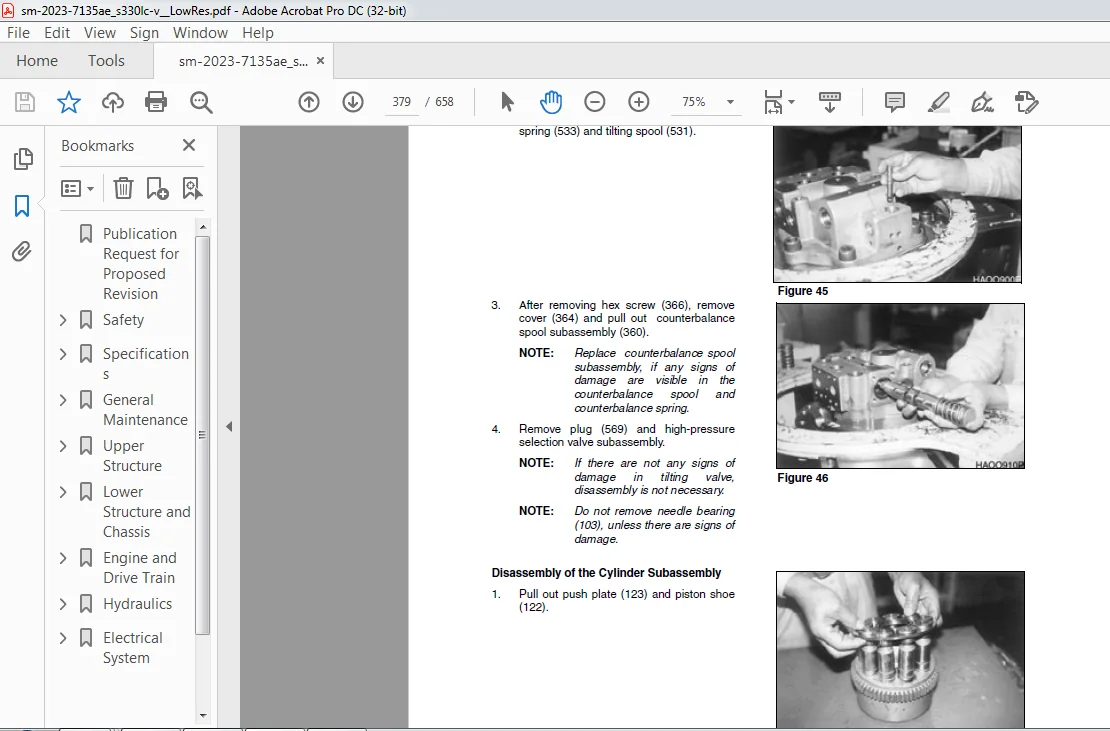Open the find text magnifier

201,102
